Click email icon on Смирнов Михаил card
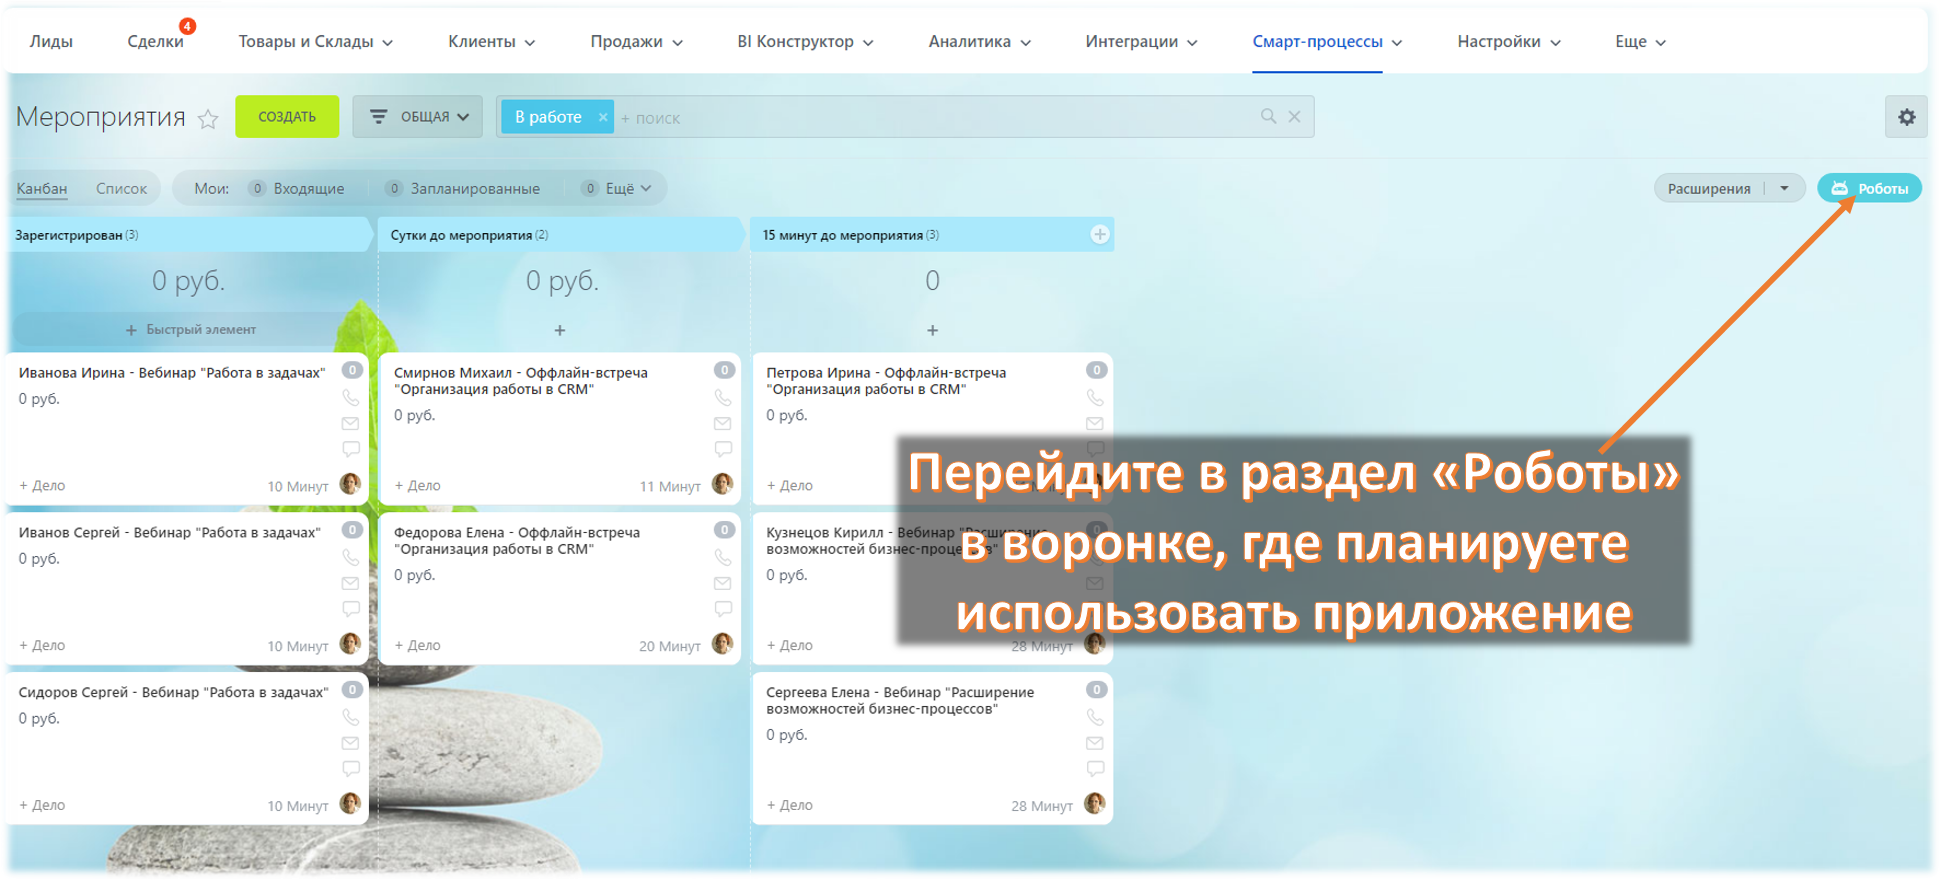Screen dimensions: 1941x880 point(723,424)
